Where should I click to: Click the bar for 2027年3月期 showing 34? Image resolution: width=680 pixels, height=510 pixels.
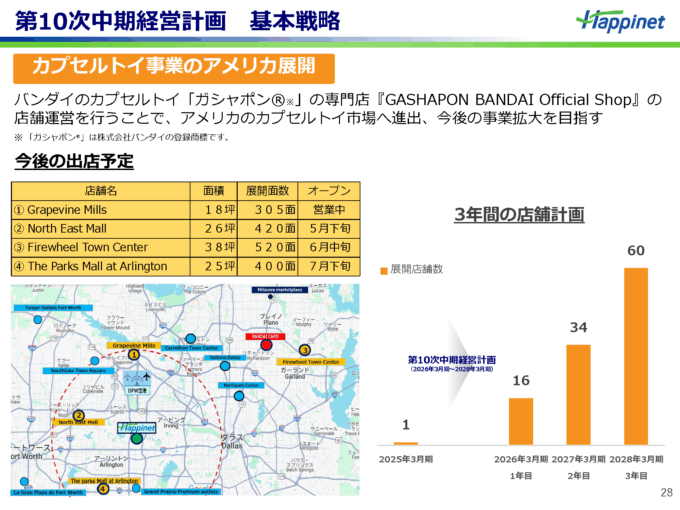[578, 394]
